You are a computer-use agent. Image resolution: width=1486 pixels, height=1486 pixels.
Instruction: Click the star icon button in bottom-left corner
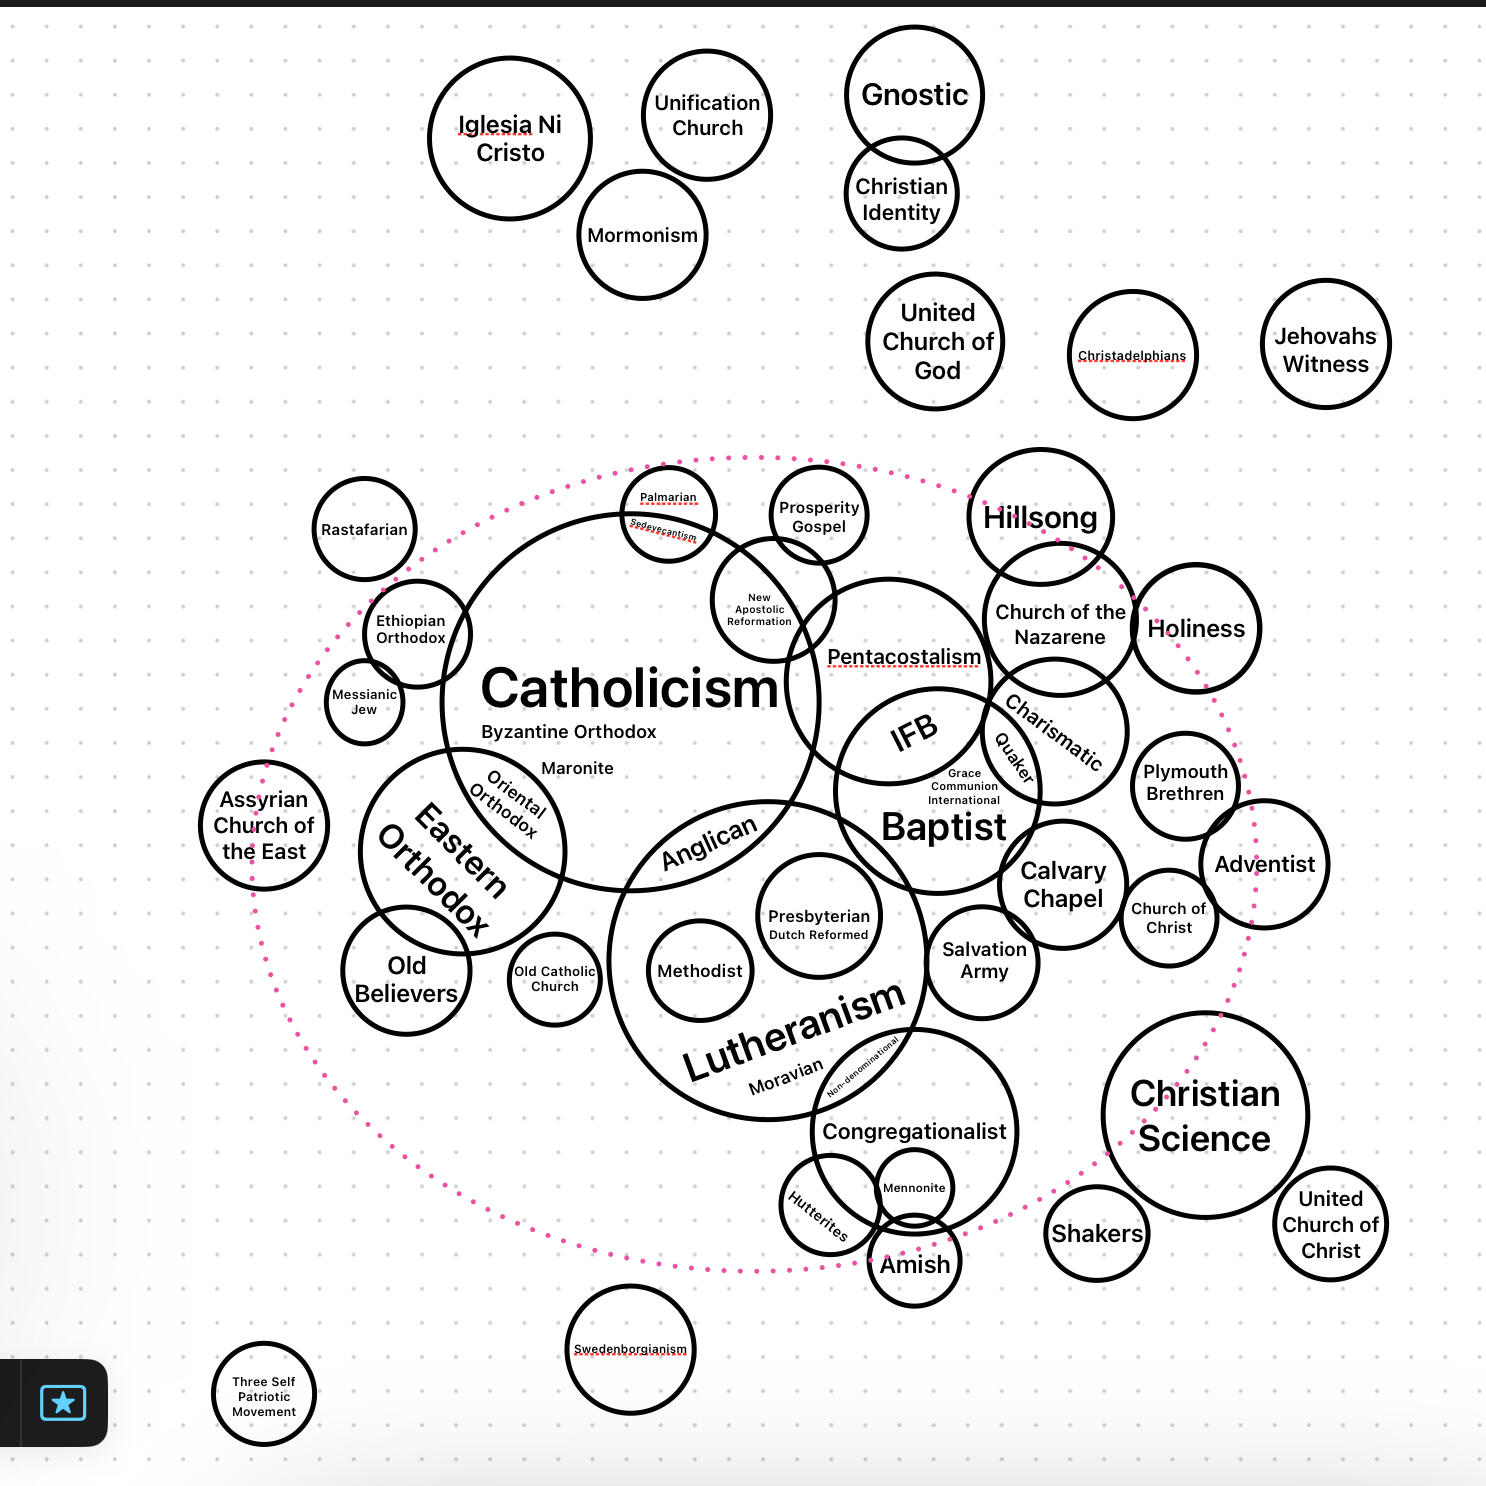pos(62,1402)
